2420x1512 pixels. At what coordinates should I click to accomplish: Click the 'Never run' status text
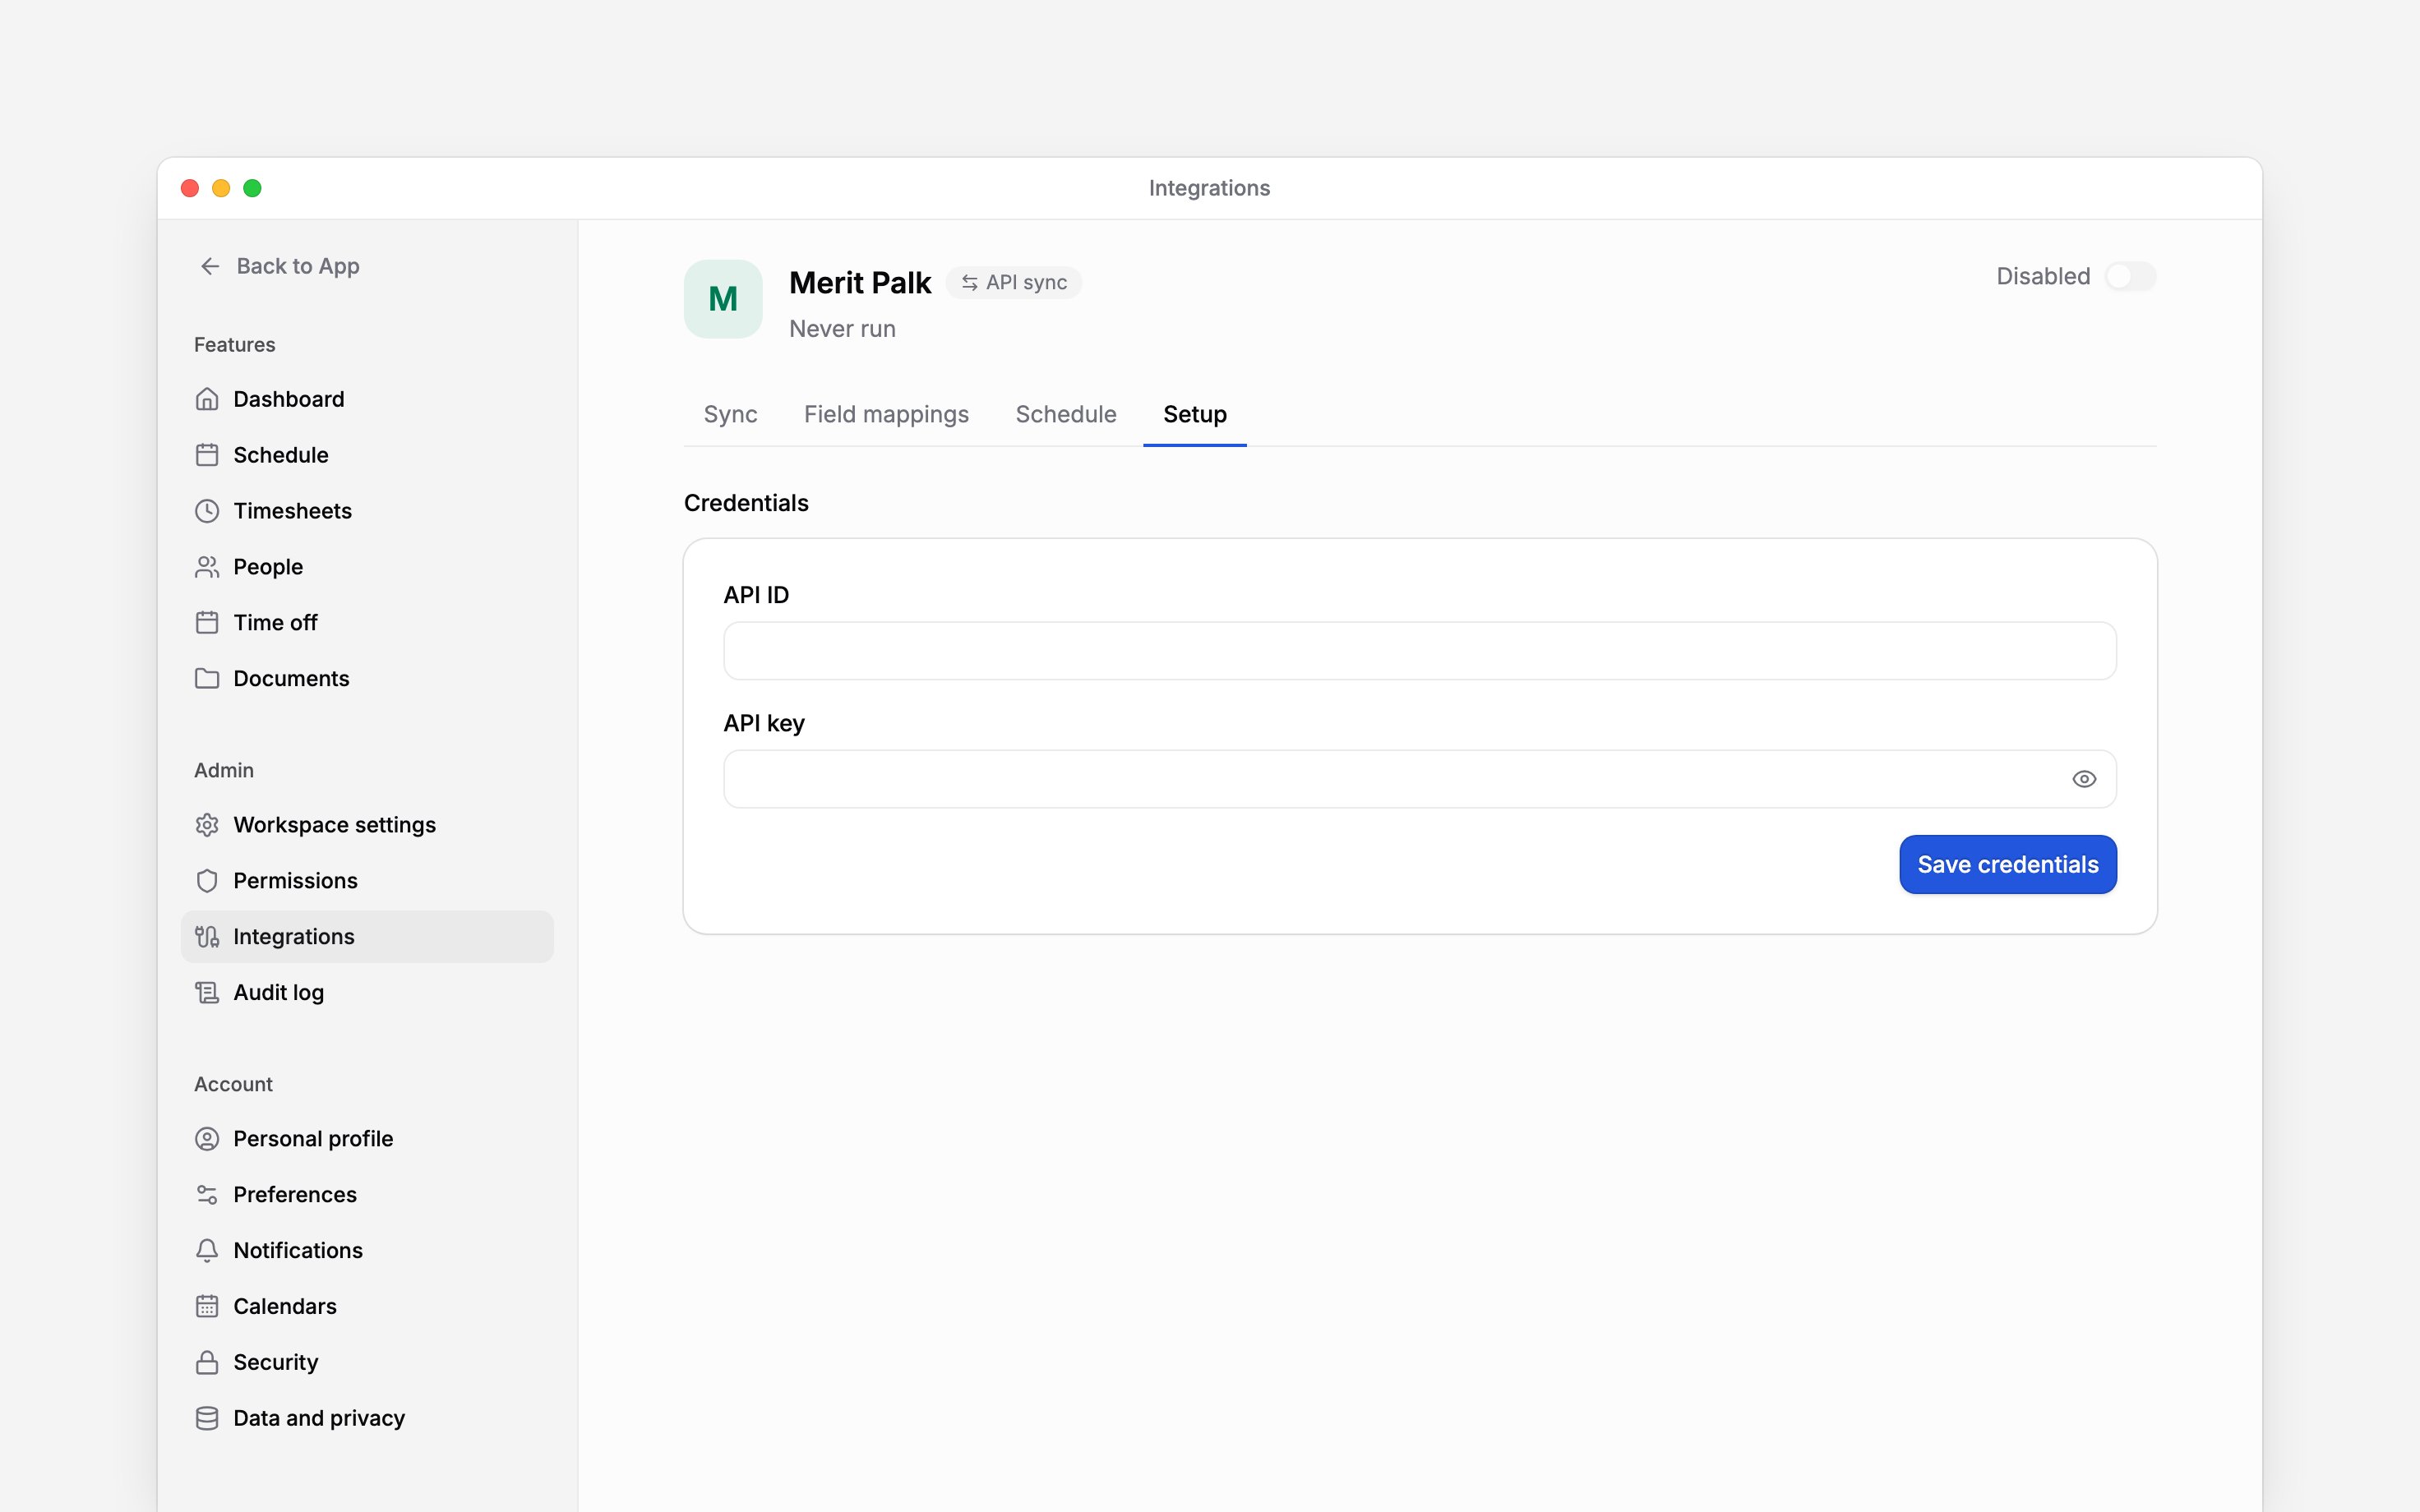[842, 329]
